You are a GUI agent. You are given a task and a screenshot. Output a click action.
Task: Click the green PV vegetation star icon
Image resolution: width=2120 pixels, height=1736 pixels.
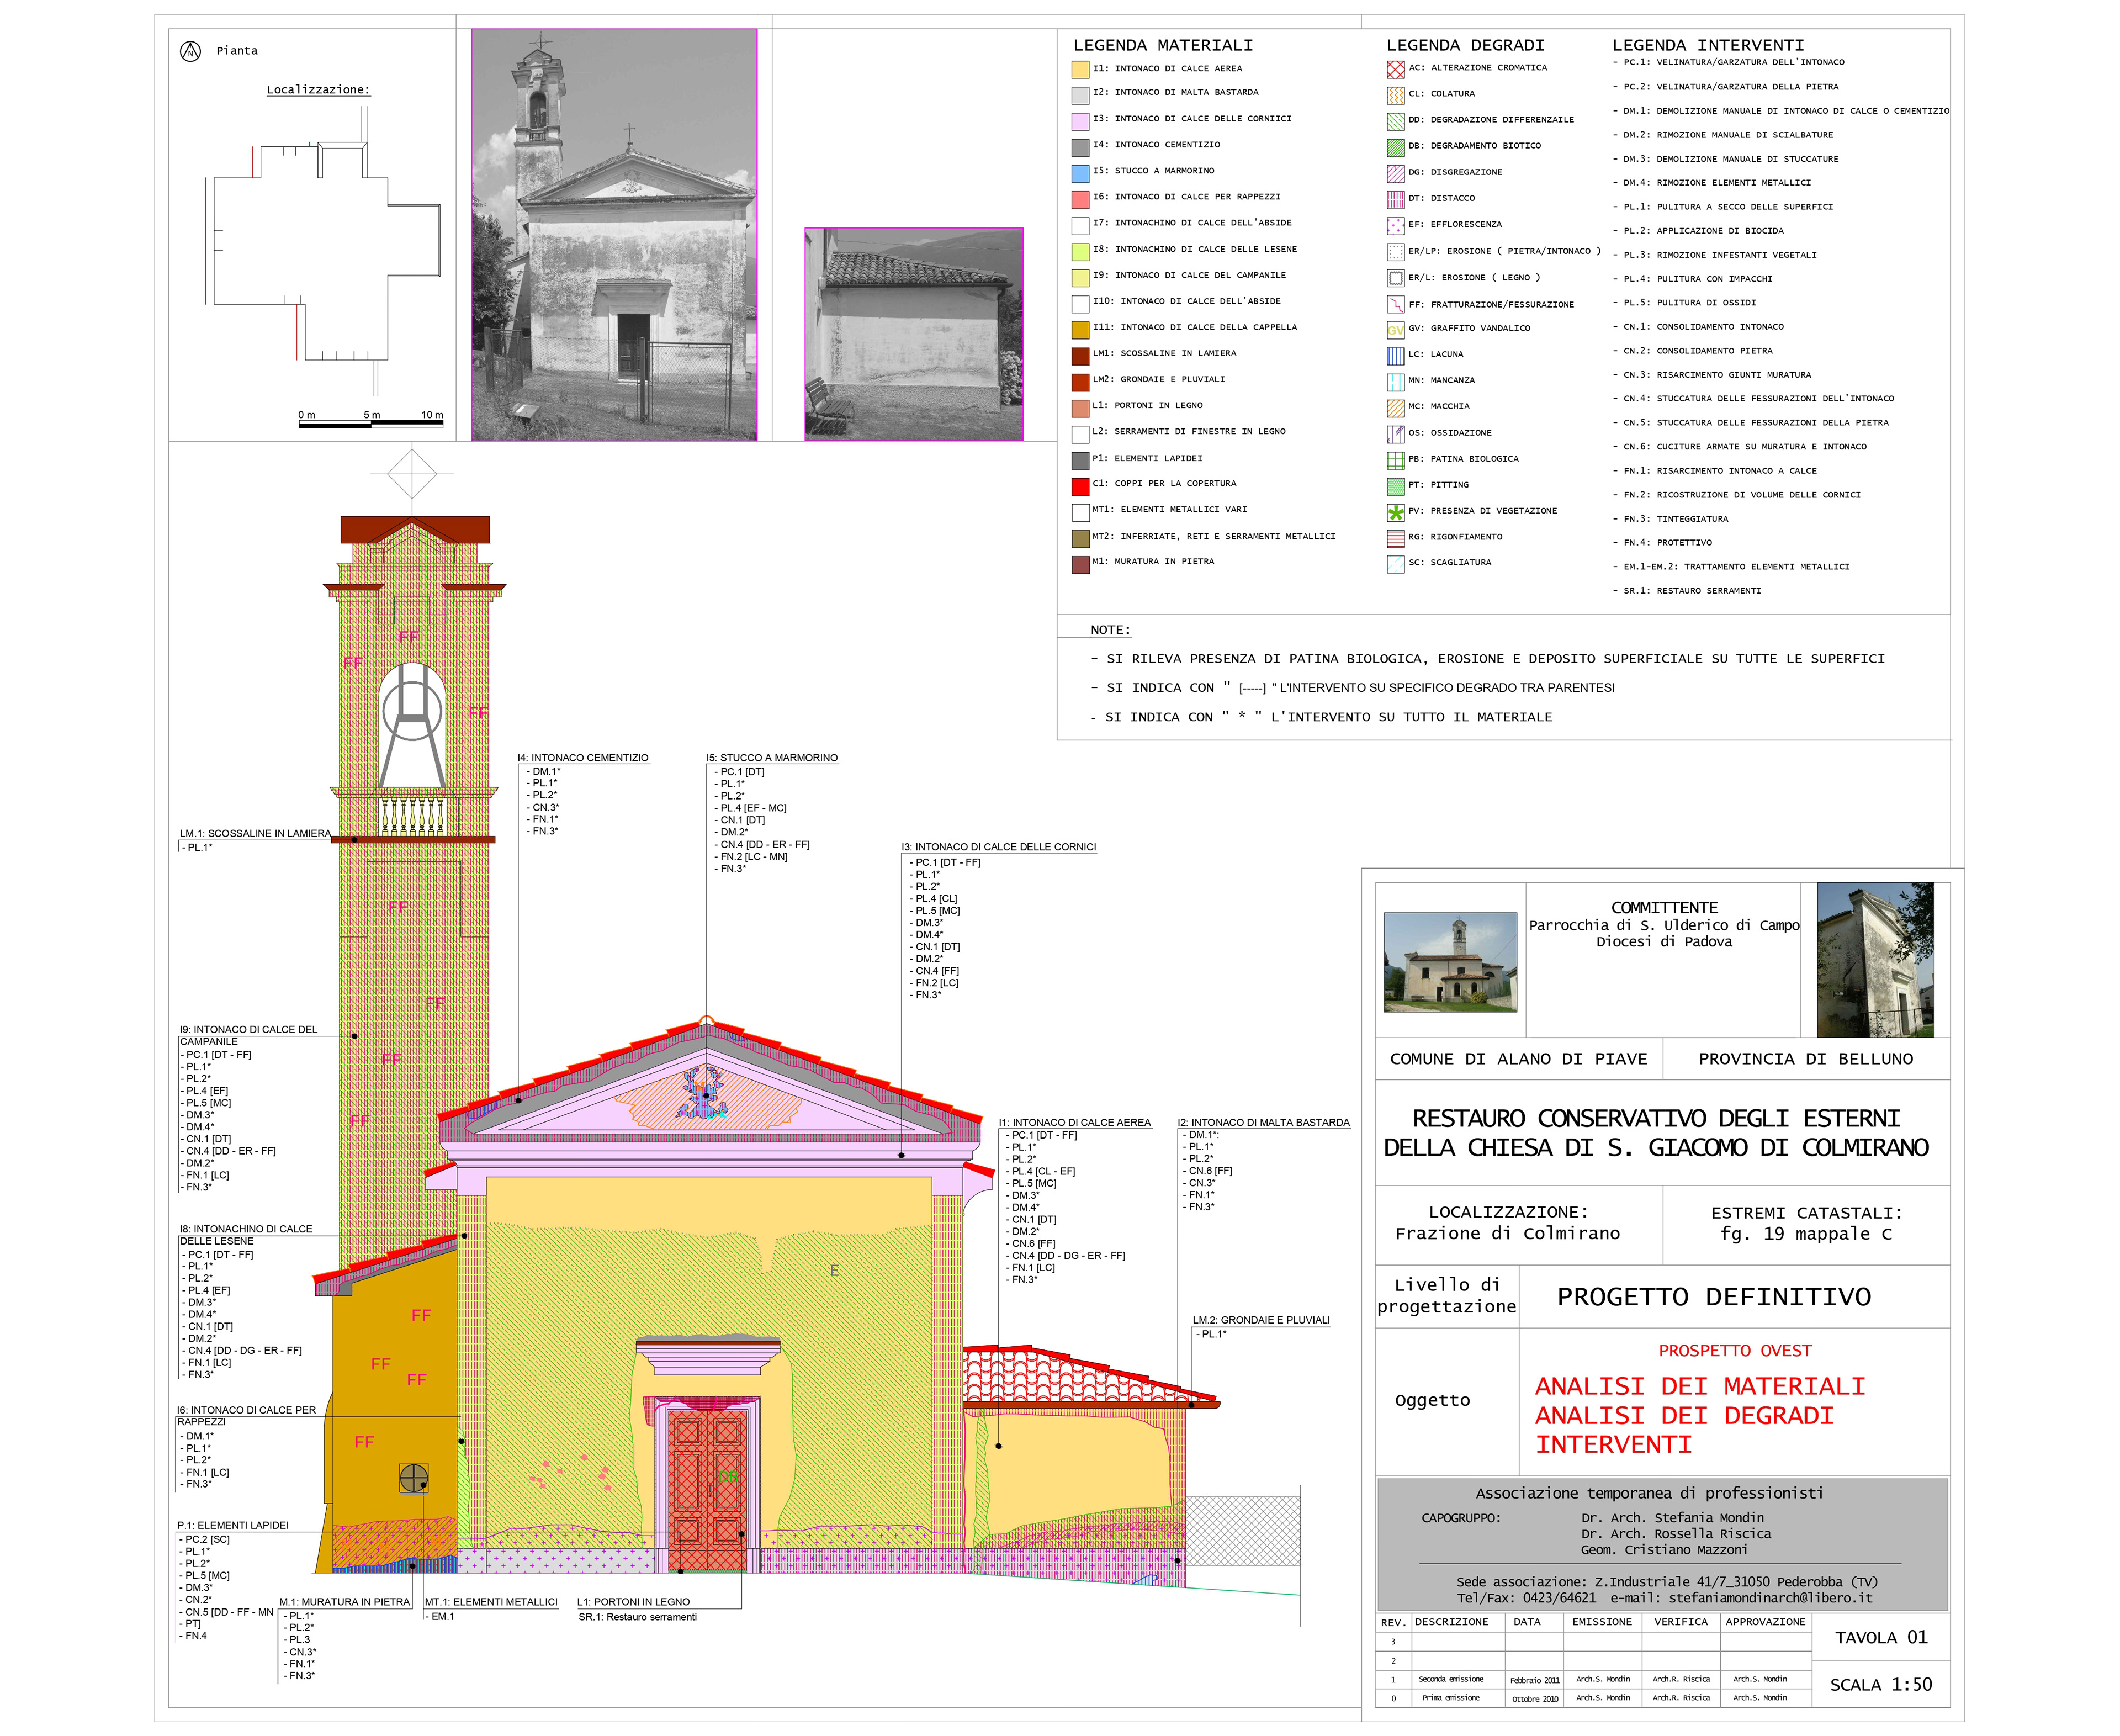(x=1395, y=512)
